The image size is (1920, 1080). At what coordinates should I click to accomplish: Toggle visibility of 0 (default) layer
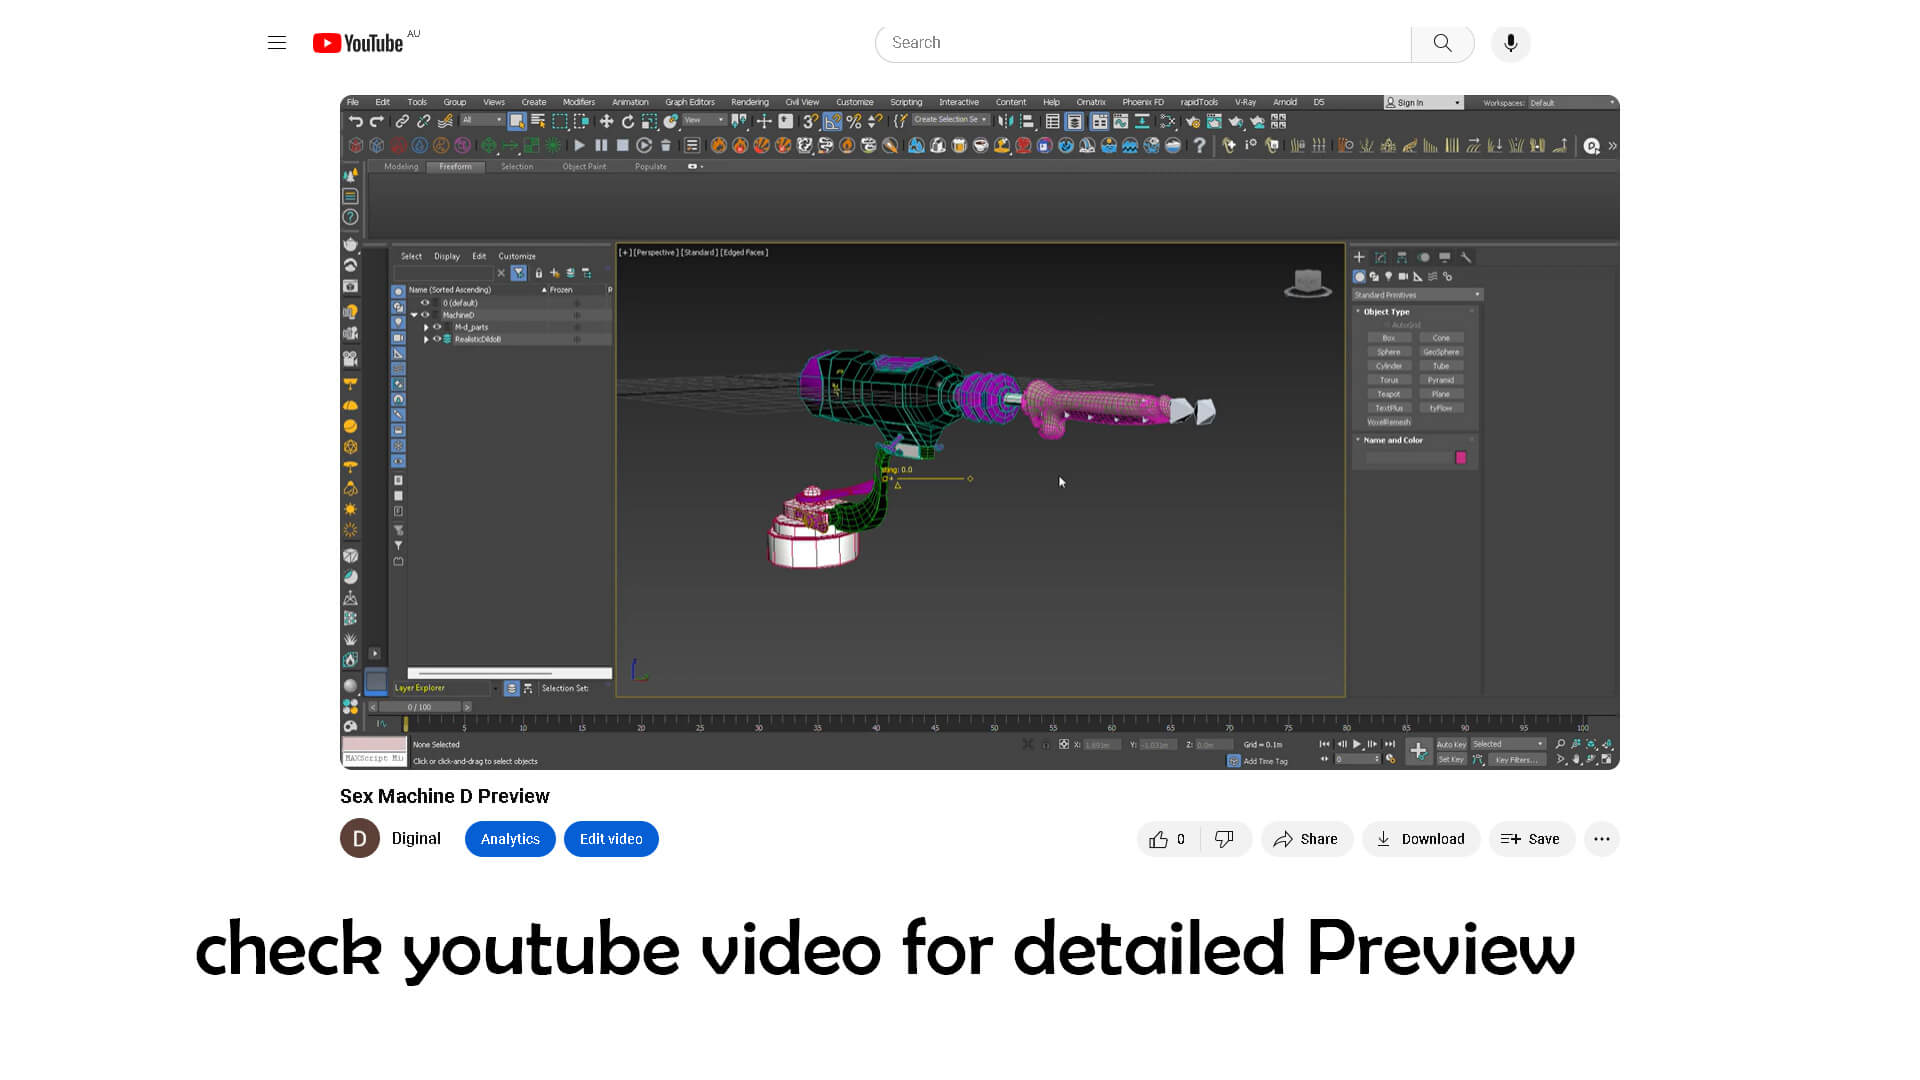[425, 303]
